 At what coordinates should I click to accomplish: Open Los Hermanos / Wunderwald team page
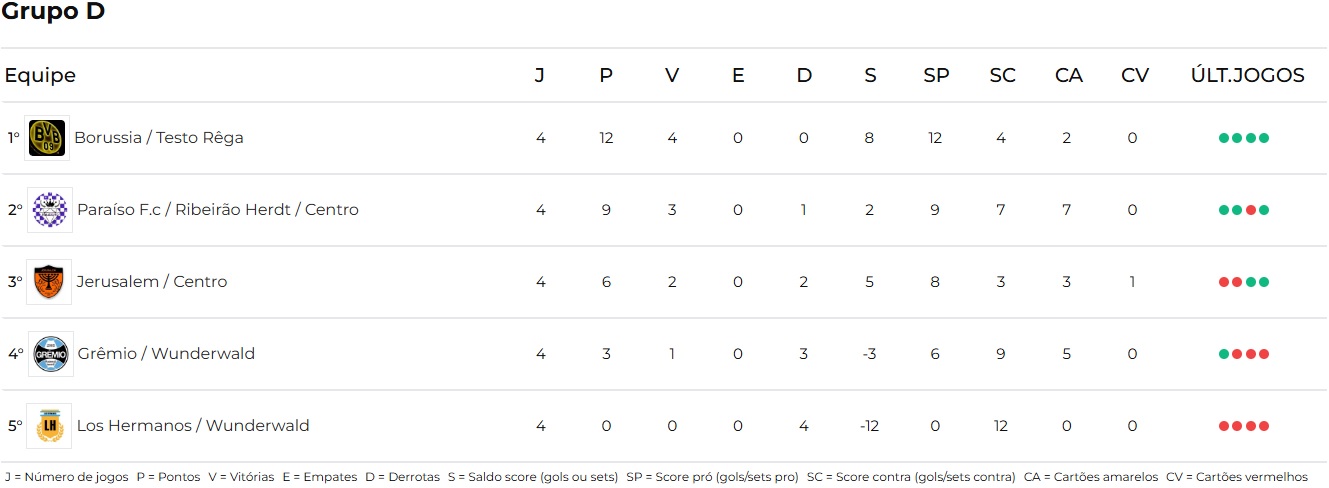click(193, 426)
